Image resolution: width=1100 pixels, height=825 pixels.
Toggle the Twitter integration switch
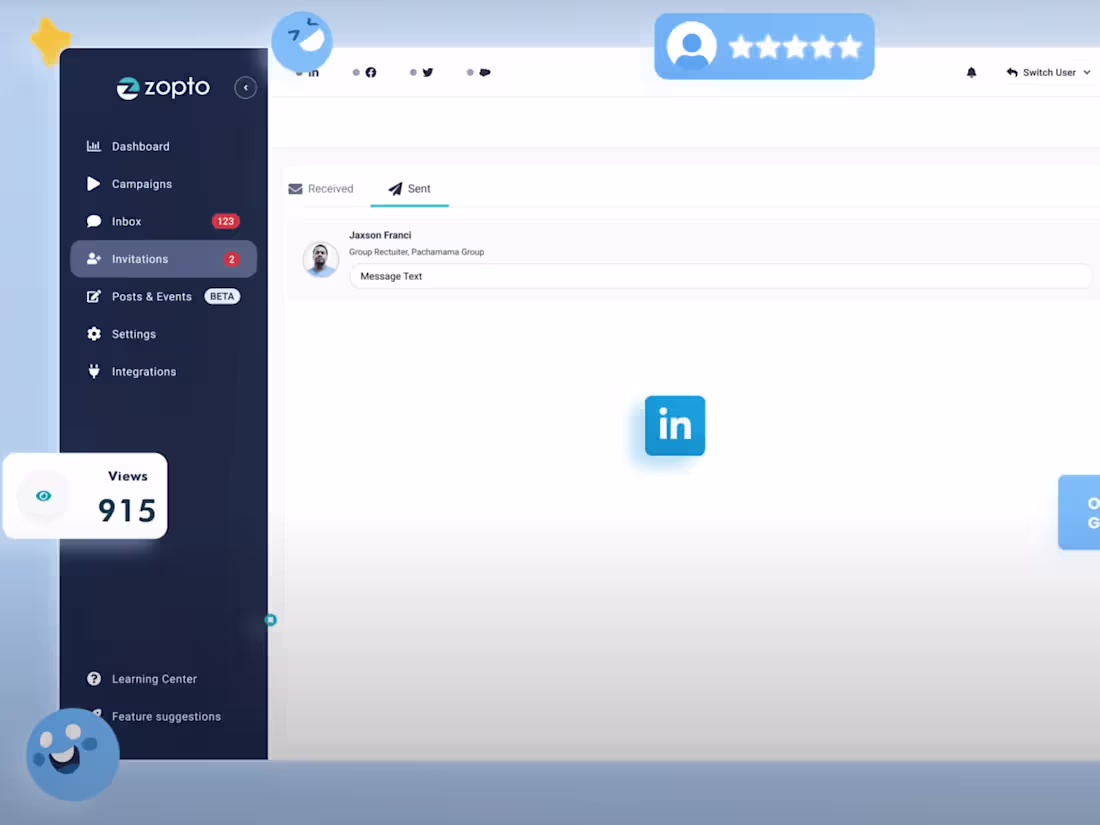[413, 72]
